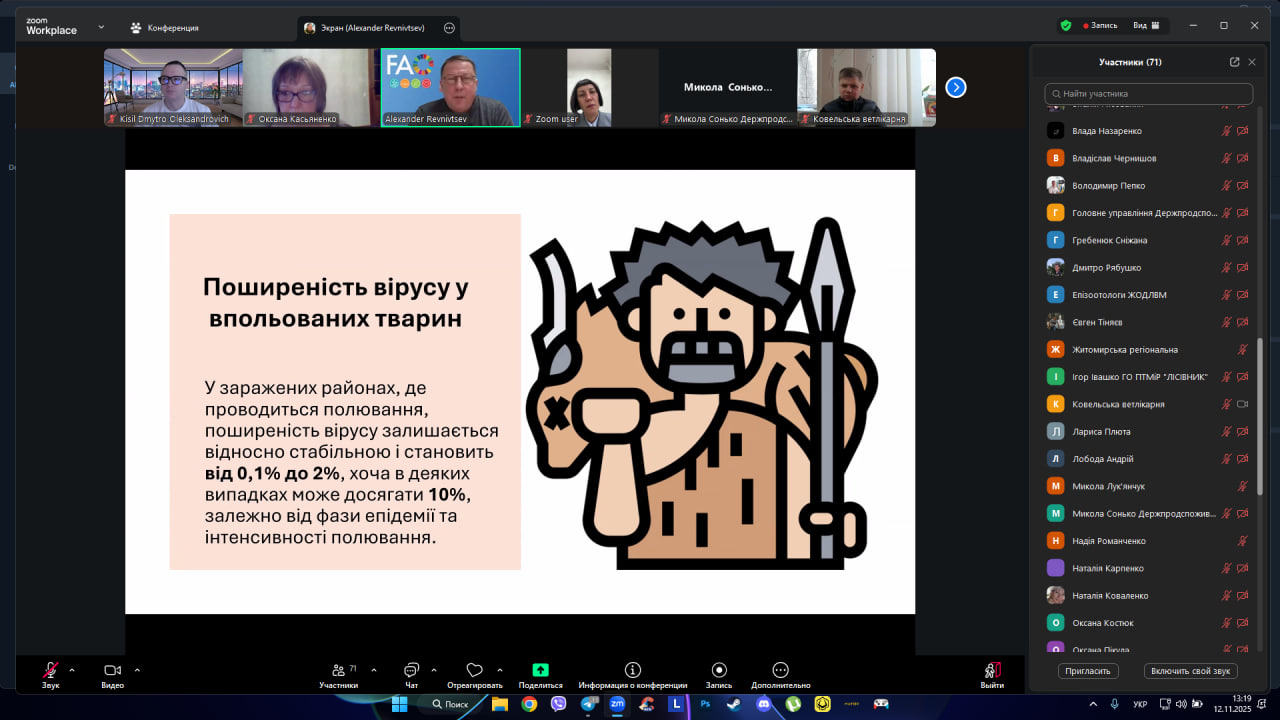Screen dimensions: 1280x720
Task: Switch to the Конференция tab
Action: click(165, 28)
